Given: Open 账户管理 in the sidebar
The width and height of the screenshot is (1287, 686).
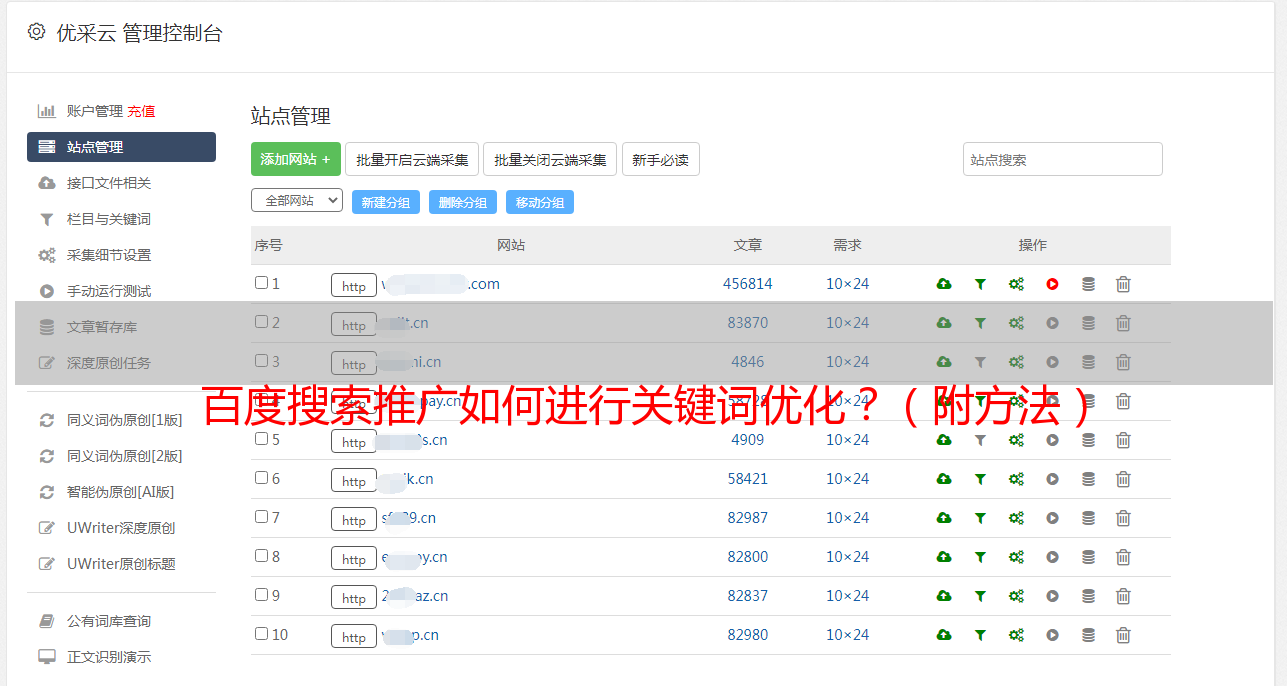Looking at the screenshot, I should (x=95, y=111).
